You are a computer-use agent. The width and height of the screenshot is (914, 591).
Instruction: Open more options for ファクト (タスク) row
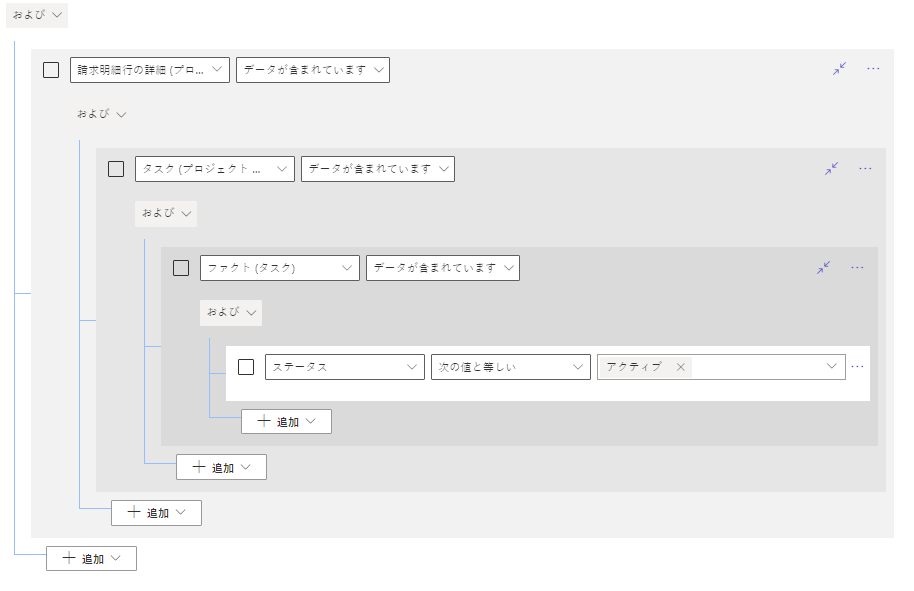[857, 268]
